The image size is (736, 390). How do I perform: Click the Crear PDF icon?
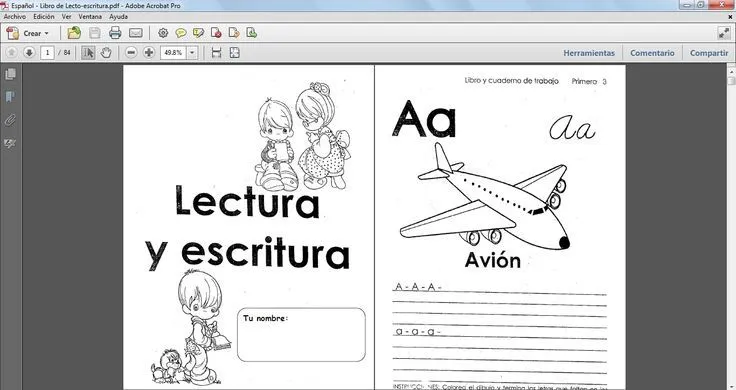[x=13, y=33]
